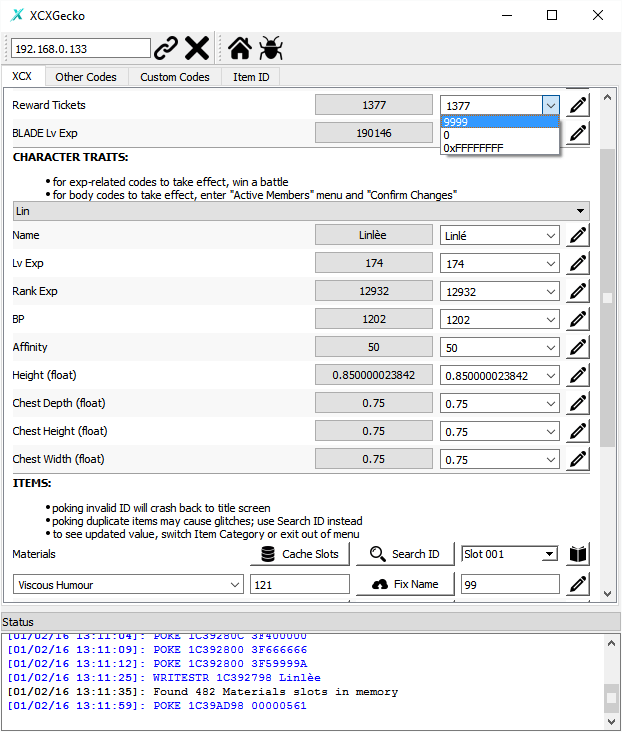
Task: Click the pencil icon for Rank Exp
Action: (x=578, y=291)
